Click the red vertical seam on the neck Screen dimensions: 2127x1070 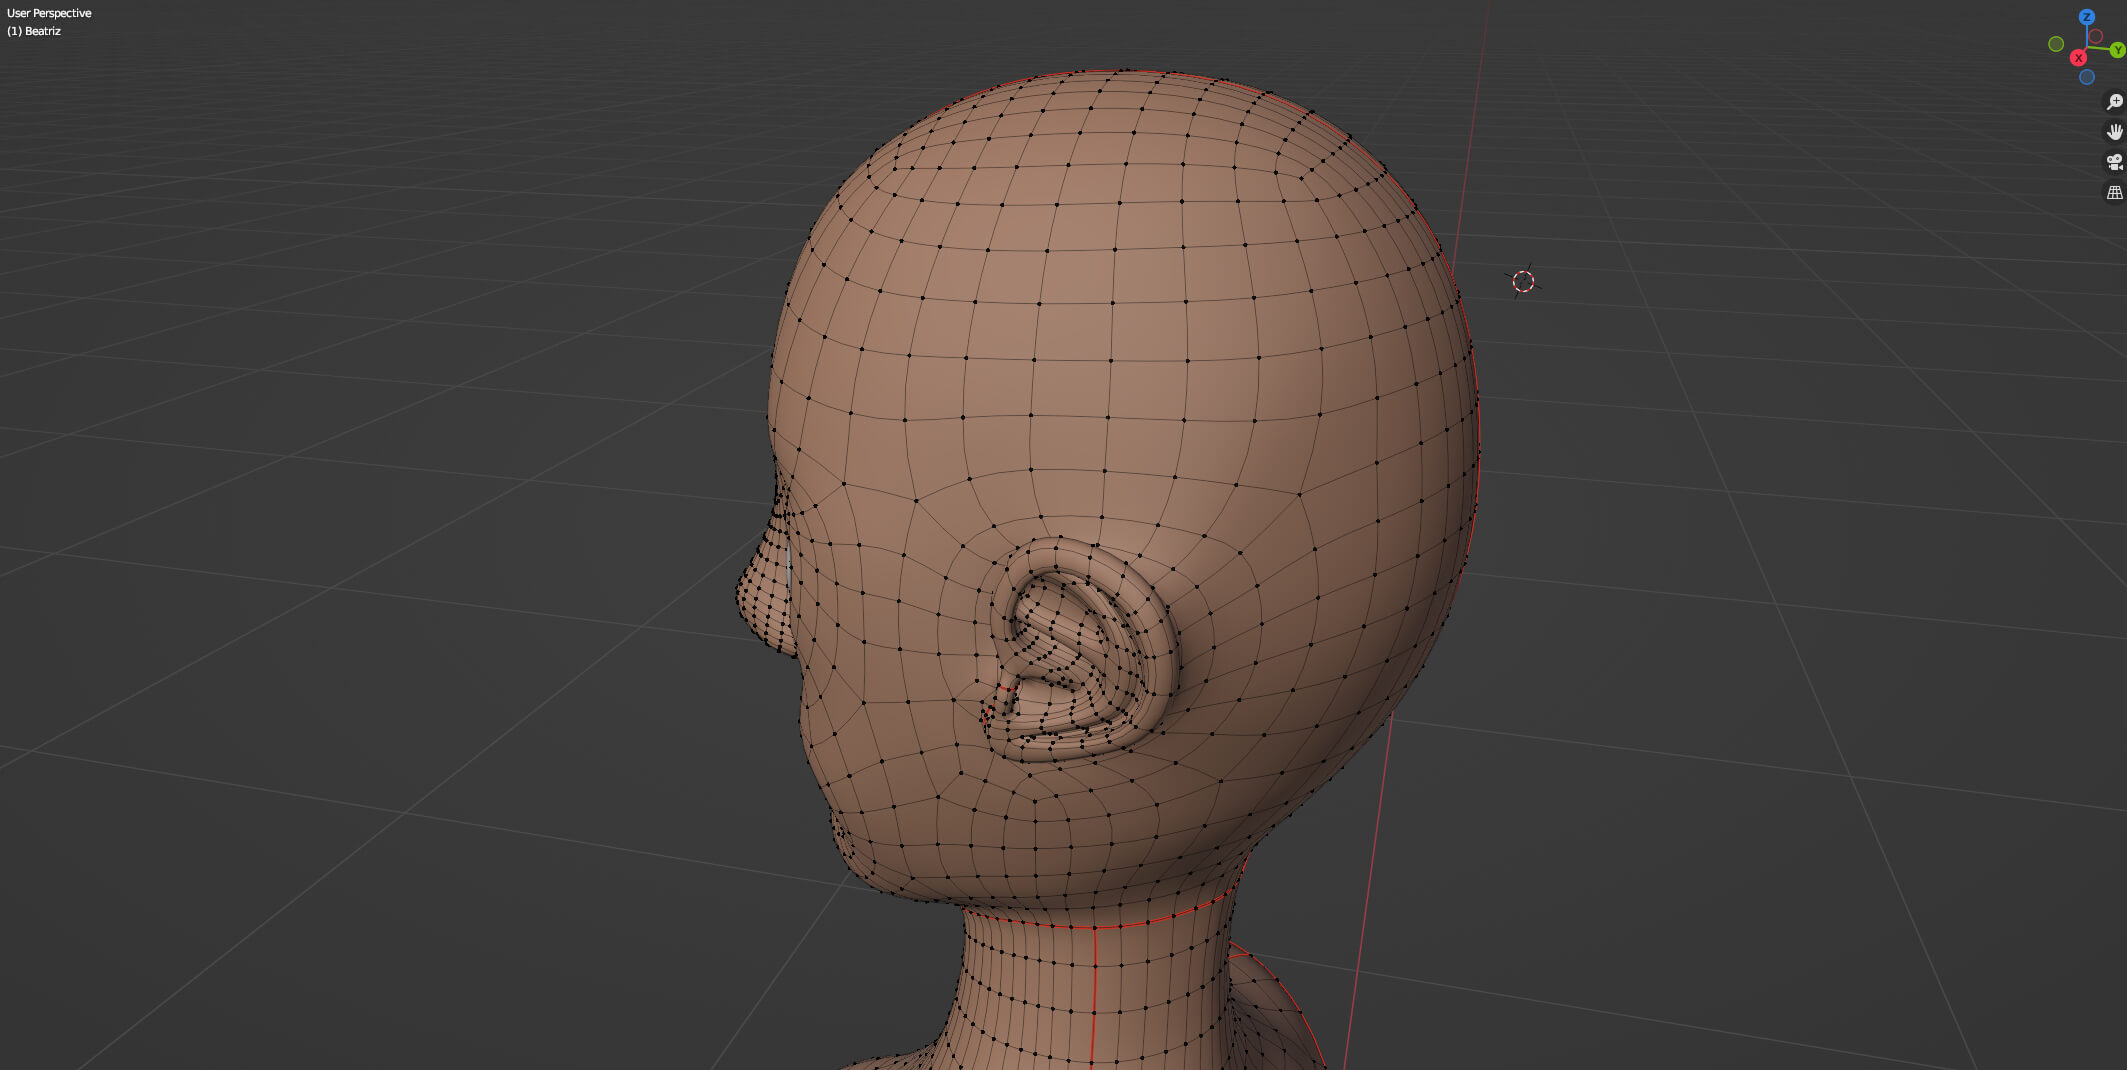1094,990
